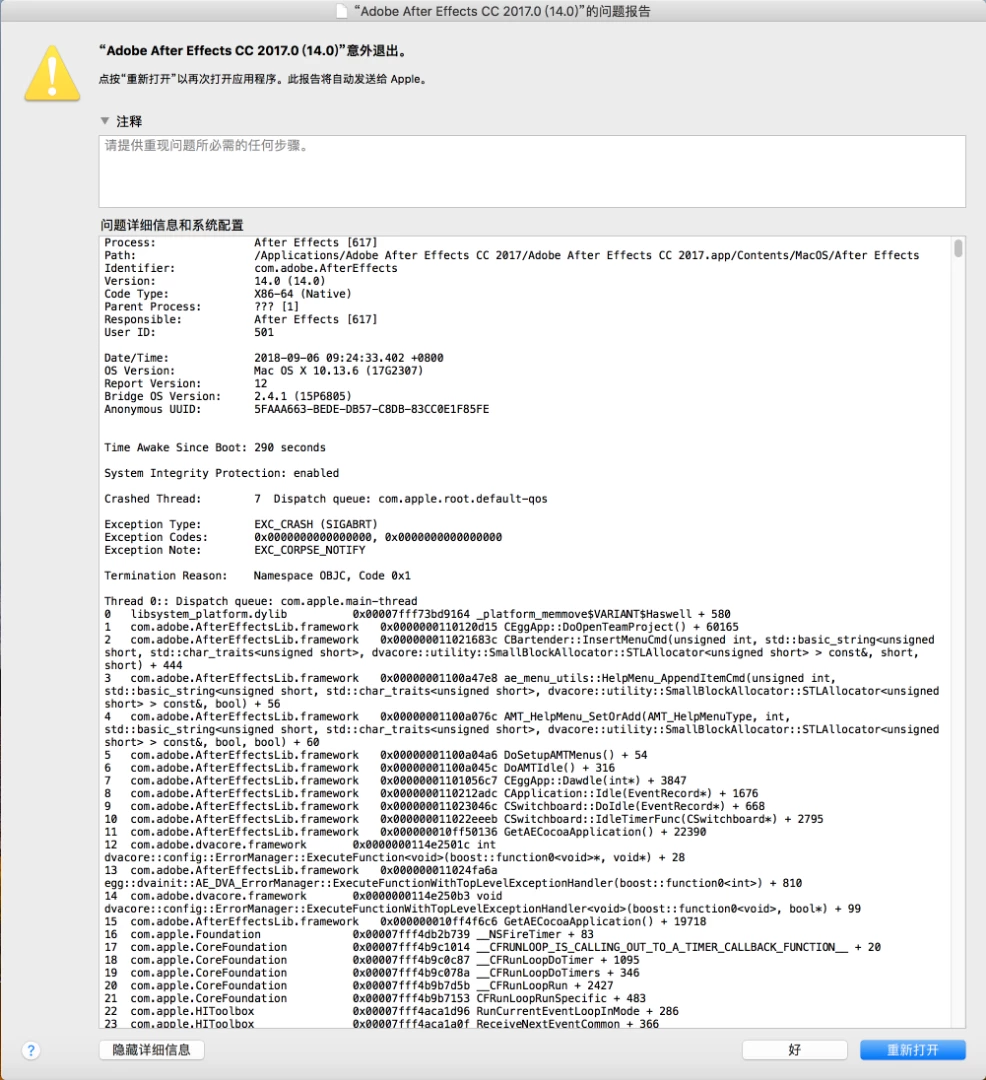Click the 'X86-64 (Native)' code type value
986x1080 pixels.
pyautogui.click(x=302, y=293)
